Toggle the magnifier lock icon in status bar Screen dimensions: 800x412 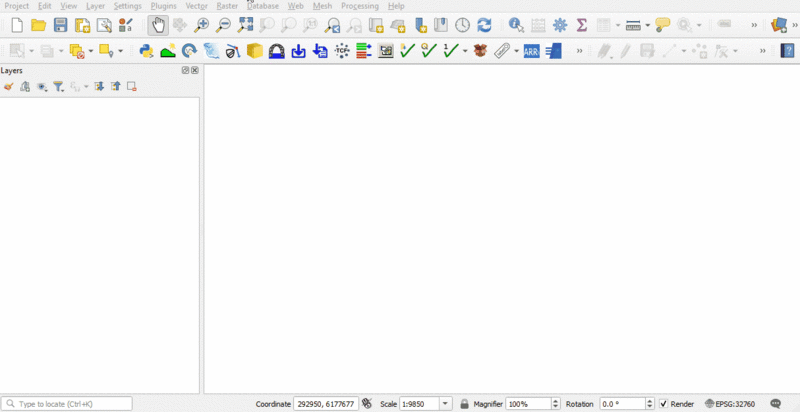point(464,404)
